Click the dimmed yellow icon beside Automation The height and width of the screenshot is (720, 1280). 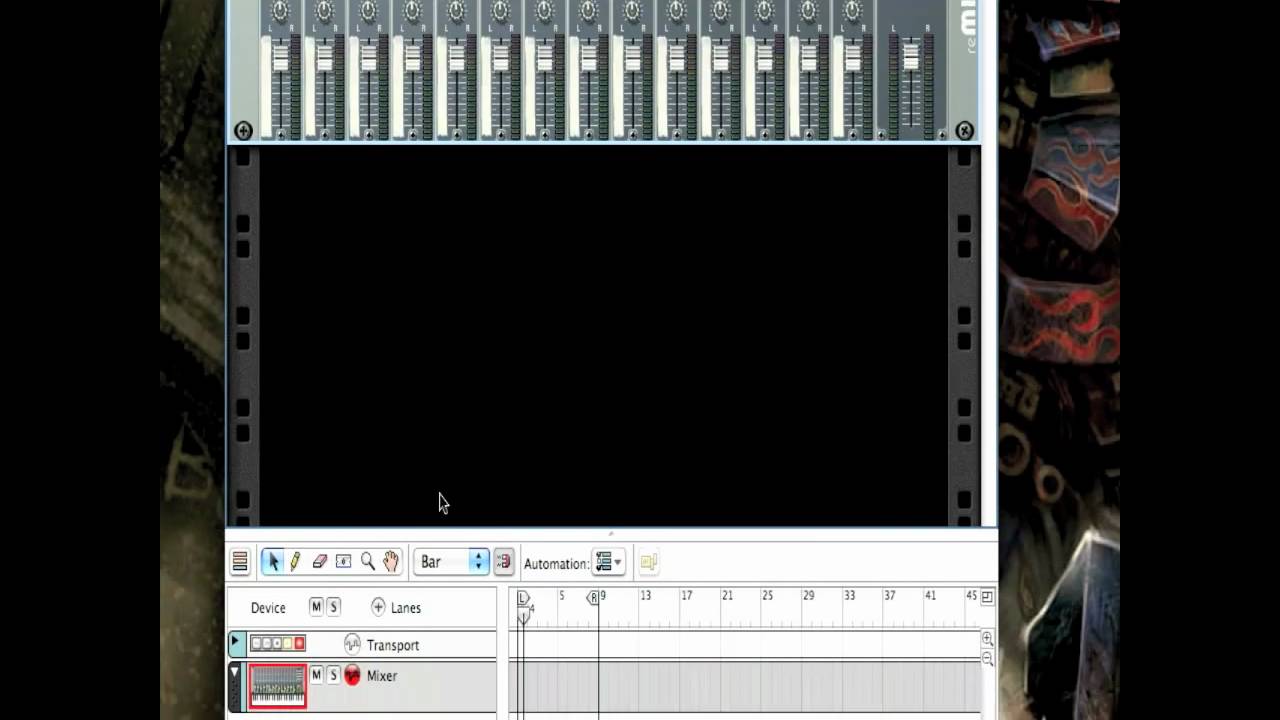[x=648, y=562]
